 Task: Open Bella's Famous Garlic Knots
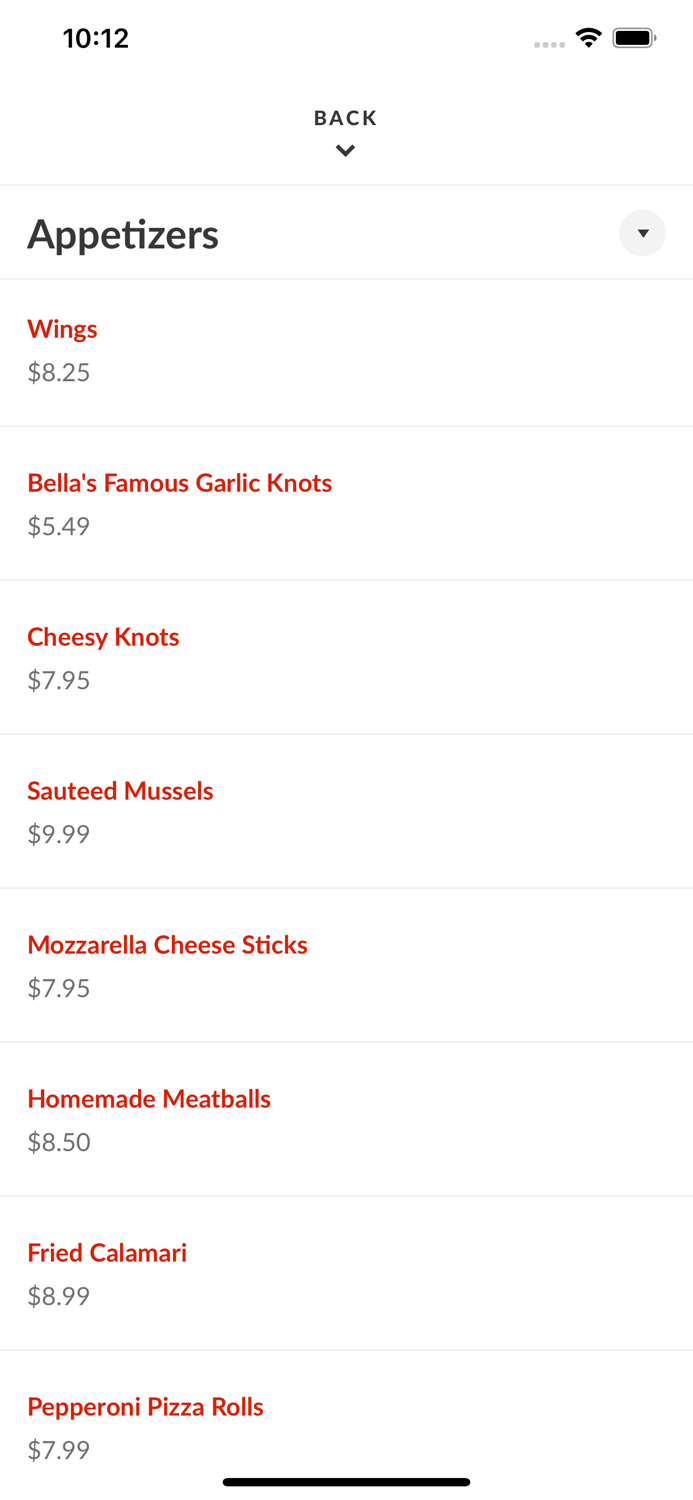click(x=180, y=483)
